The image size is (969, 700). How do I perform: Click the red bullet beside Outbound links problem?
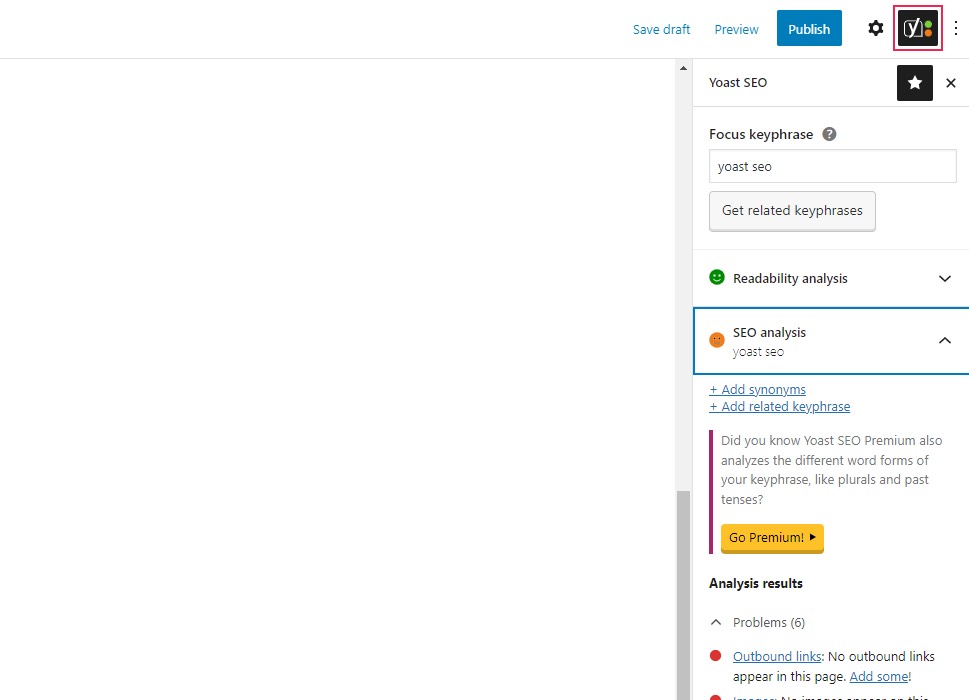point(716,656)
